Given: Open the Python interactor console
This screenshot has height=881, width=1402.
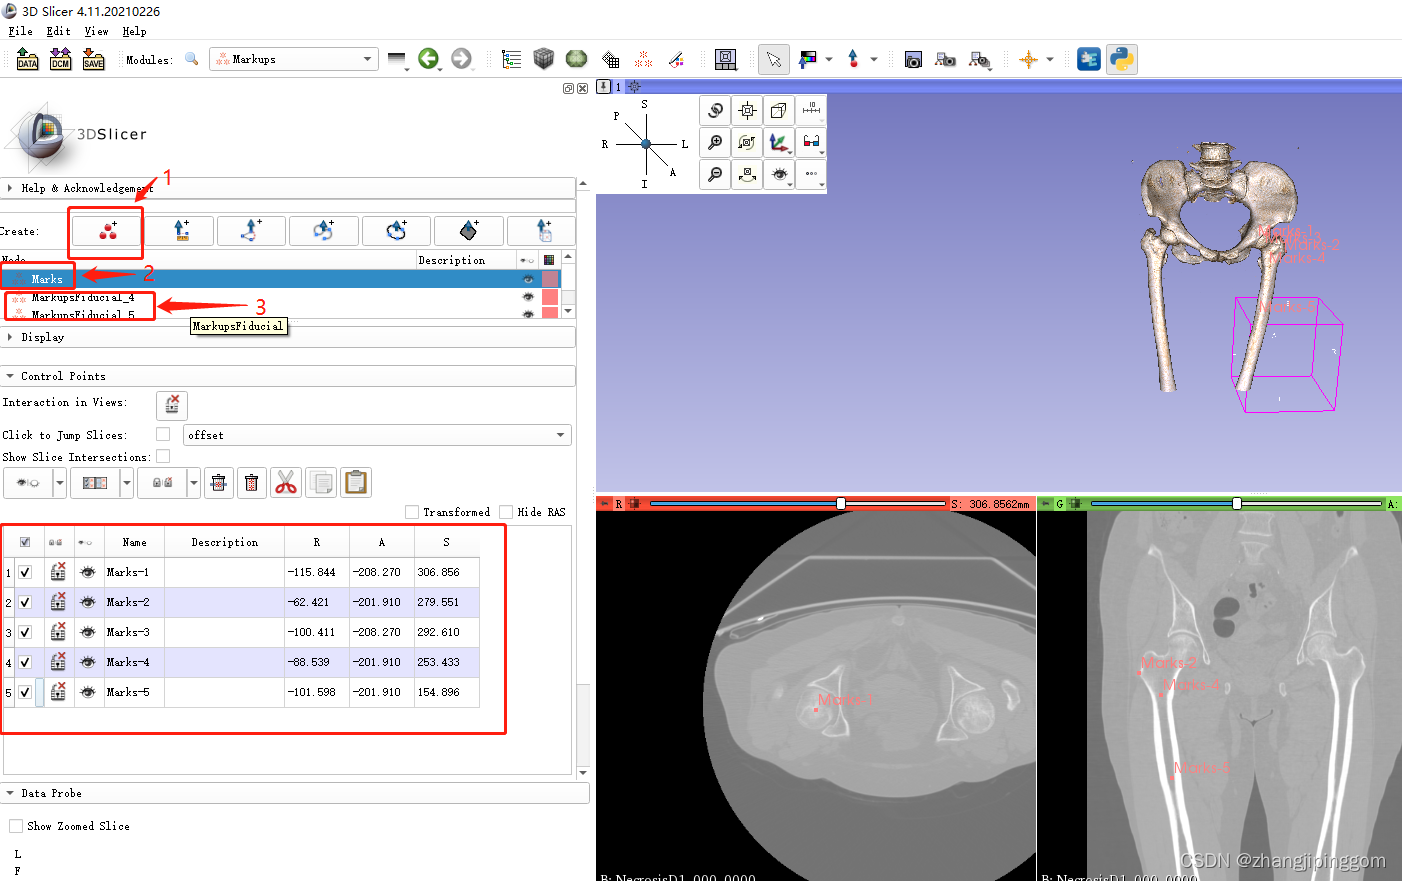Looking at the screenshot, I should (1122, 59).
